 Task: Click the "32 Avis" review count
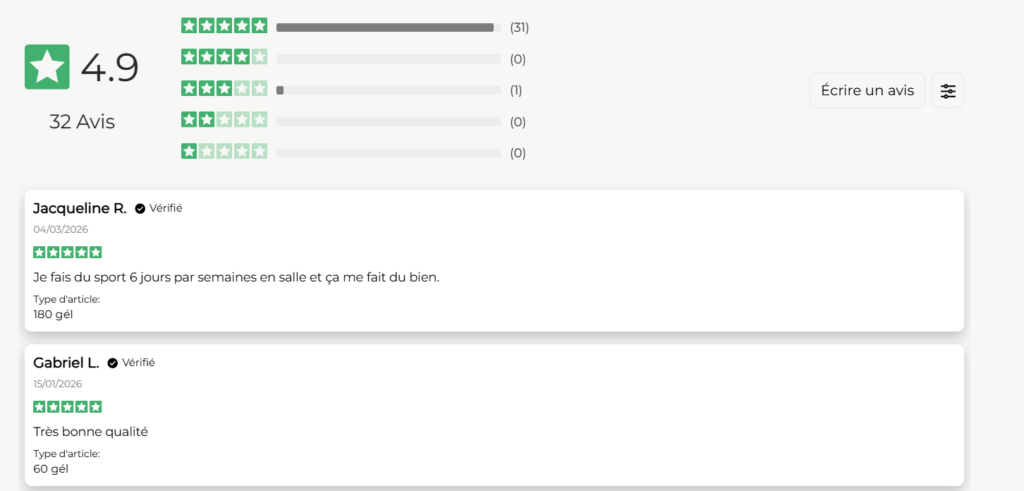(82, 122)
